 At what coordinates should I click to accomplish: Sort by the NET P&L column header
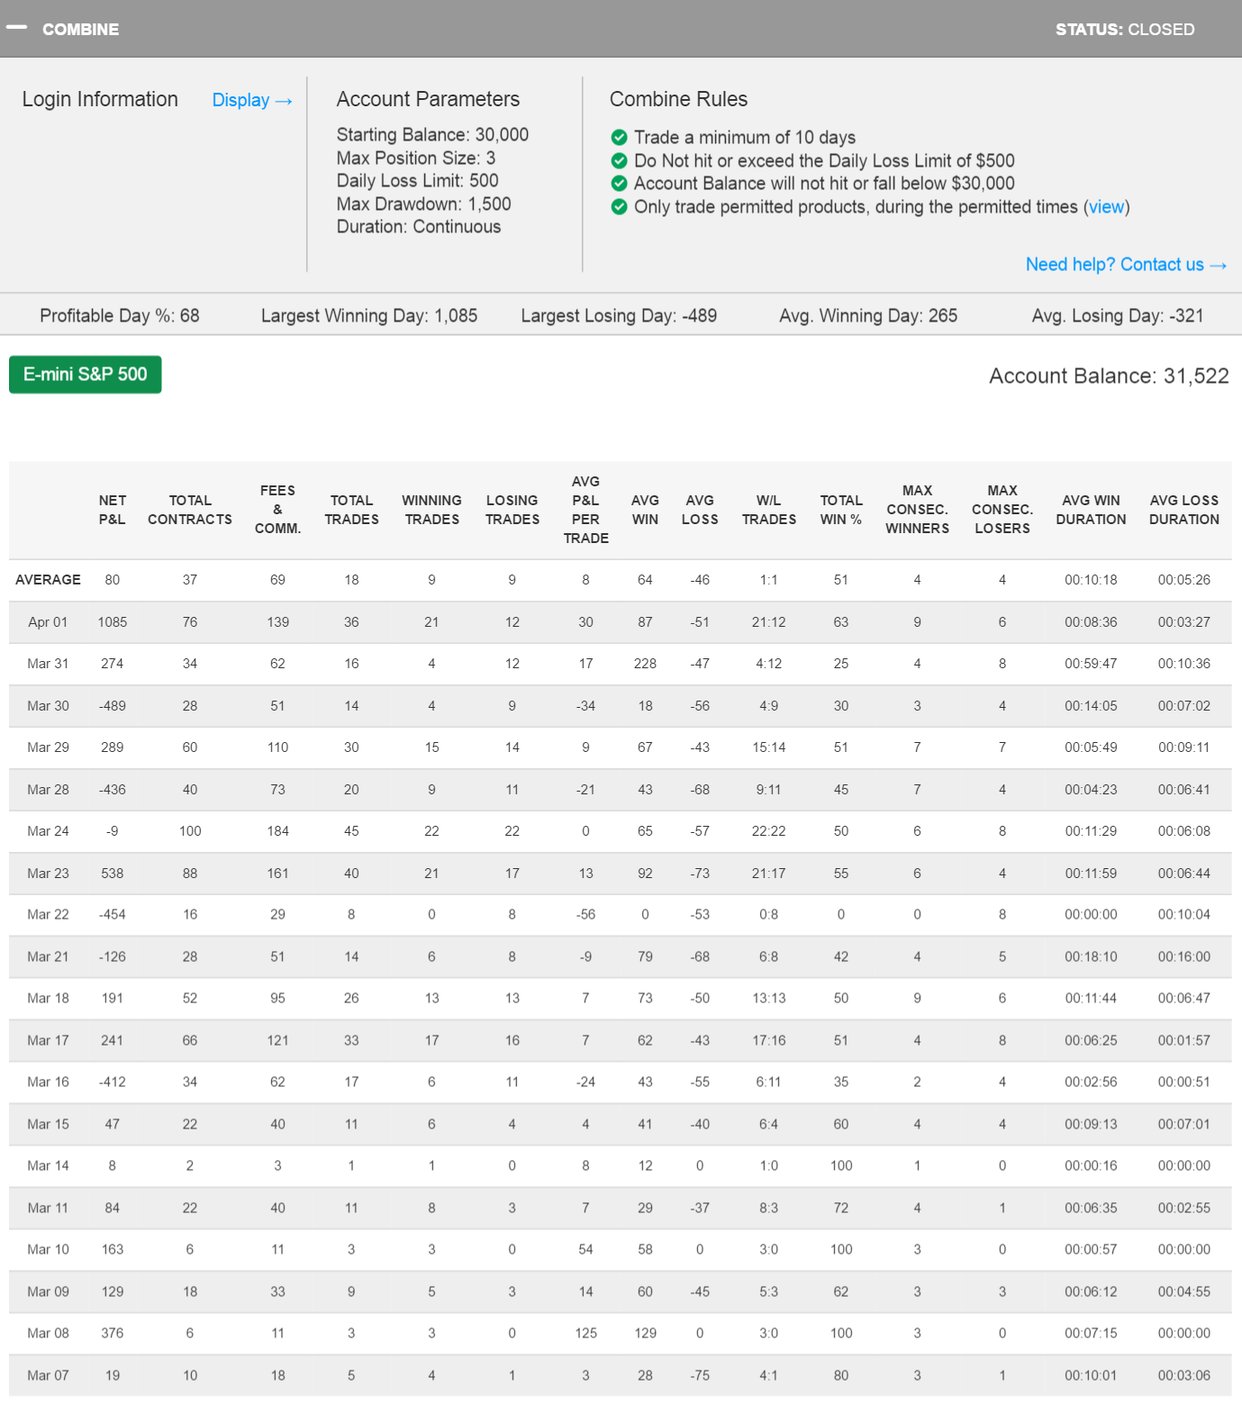click(112, 509)
